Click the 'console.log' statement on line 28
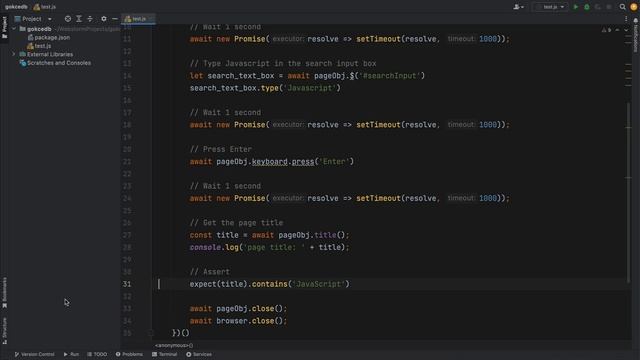Viewport: 640px width, 360px height. pyautogui.click(x=269, y=247)
